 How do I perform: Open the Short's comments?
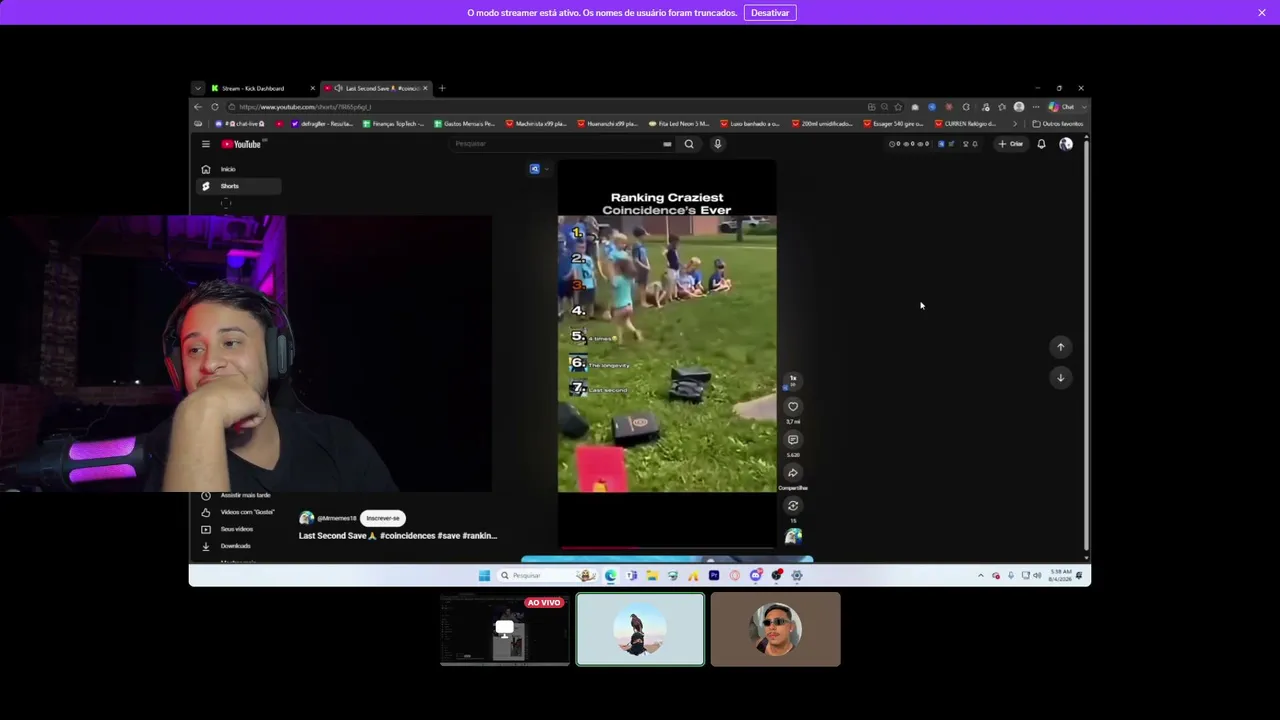pos(793,439)
